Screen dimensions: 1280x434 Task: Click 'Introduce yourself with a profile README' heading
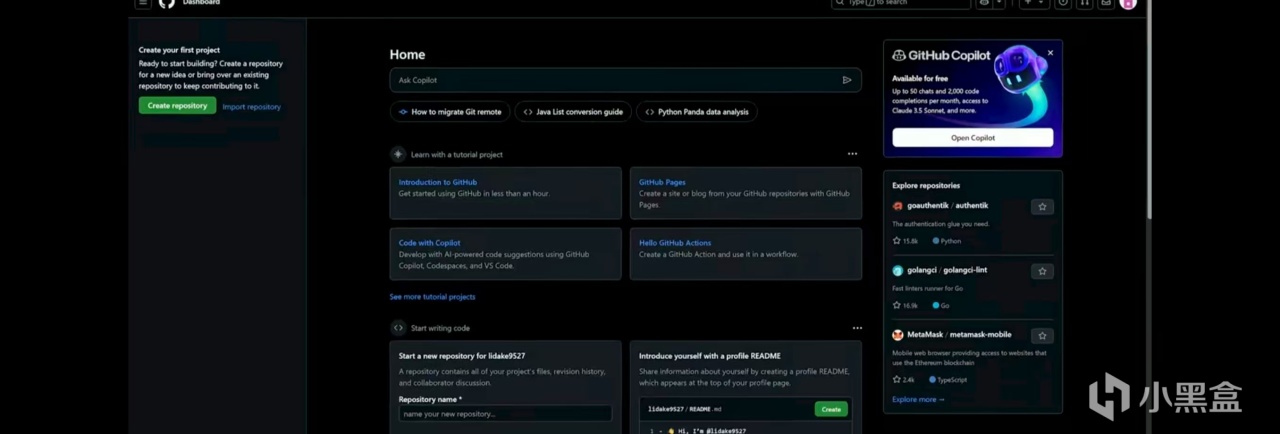point(710,356)
